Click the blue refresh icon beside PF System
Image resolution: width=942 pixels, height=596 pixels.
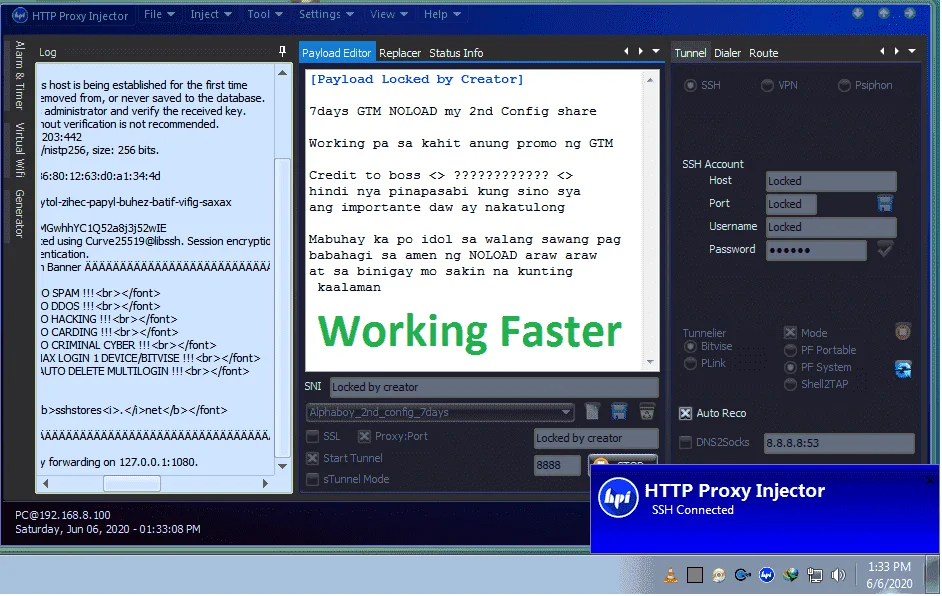click(902, 369)
